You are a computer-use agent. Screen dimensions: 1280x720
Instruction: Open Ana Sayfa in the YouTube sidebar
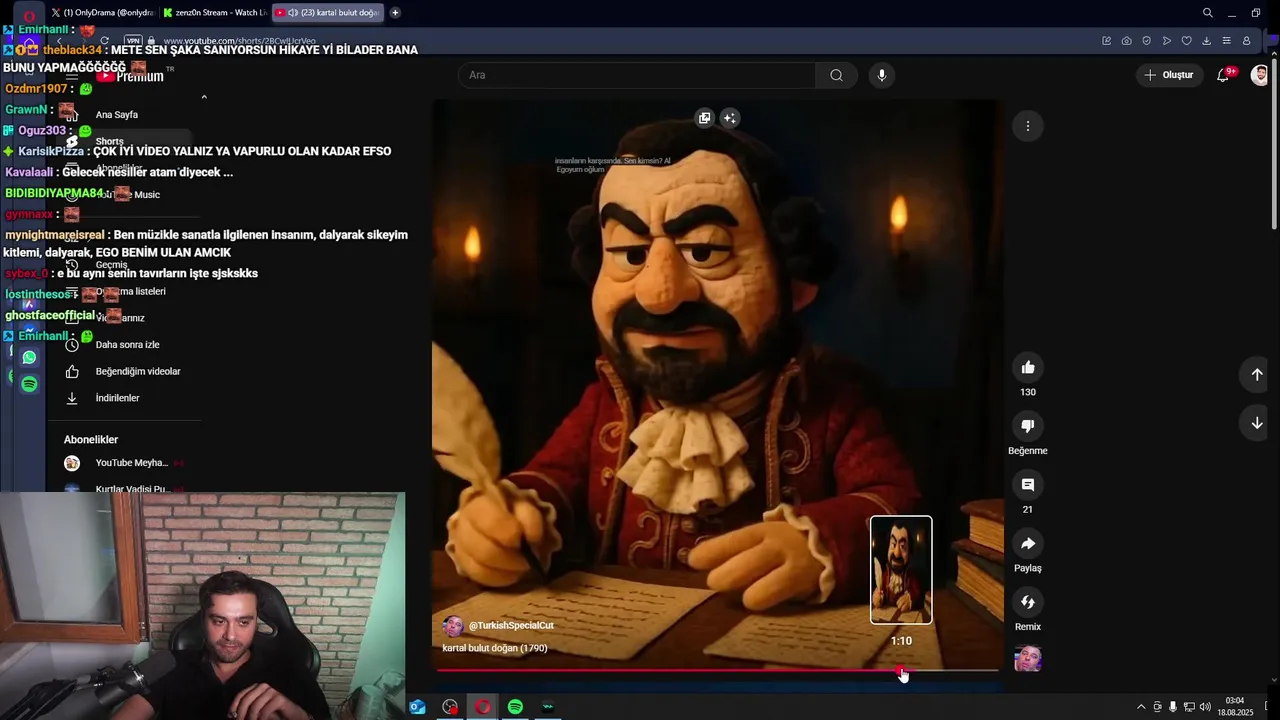125,115
